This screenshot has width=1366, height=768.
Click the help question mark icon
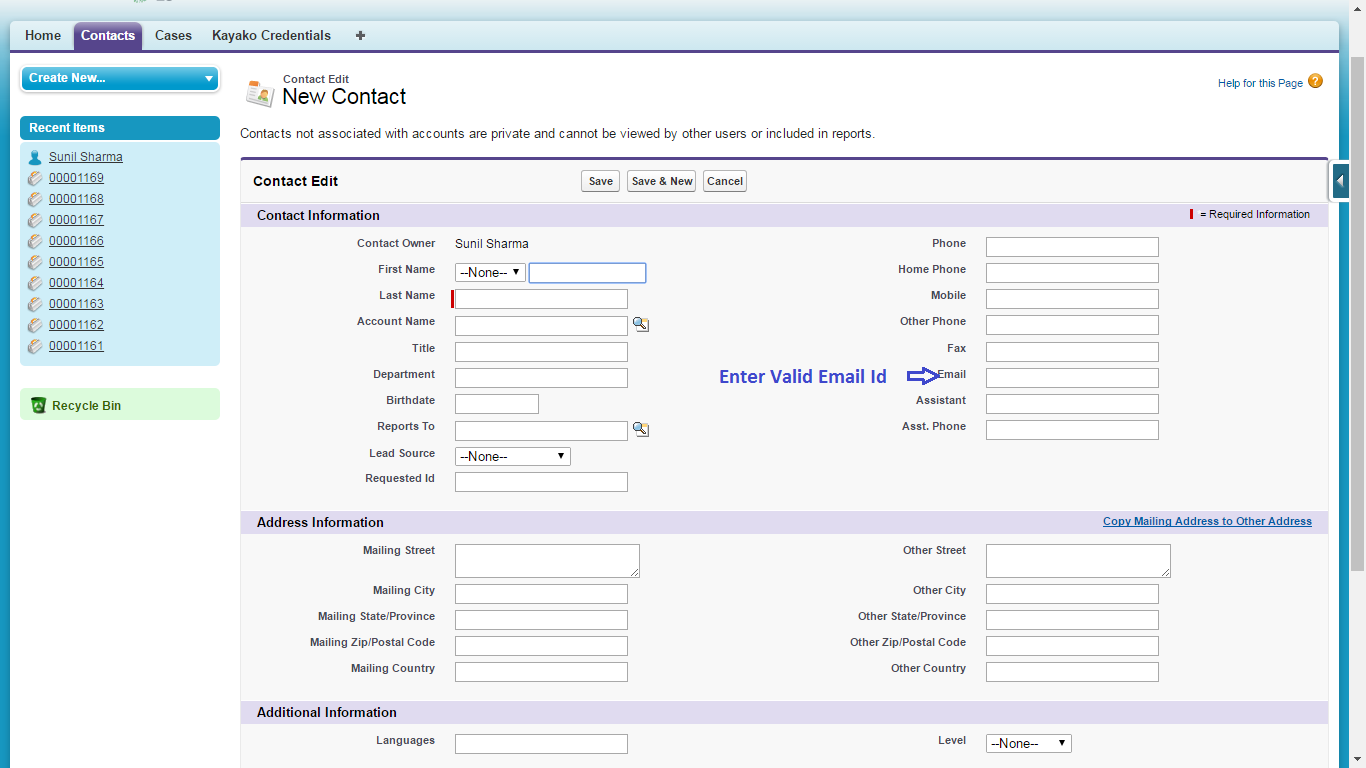(1315, 82)
